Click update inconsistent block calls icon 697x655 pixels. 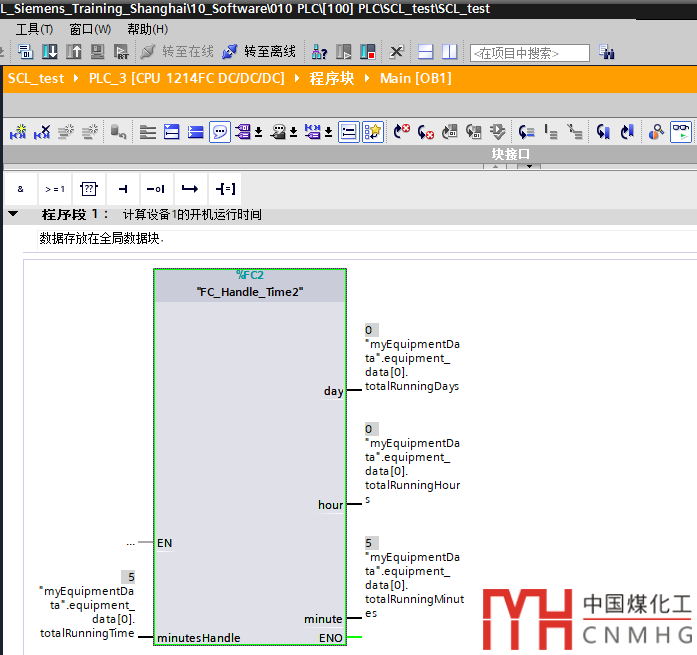click(x=497, y=132)
